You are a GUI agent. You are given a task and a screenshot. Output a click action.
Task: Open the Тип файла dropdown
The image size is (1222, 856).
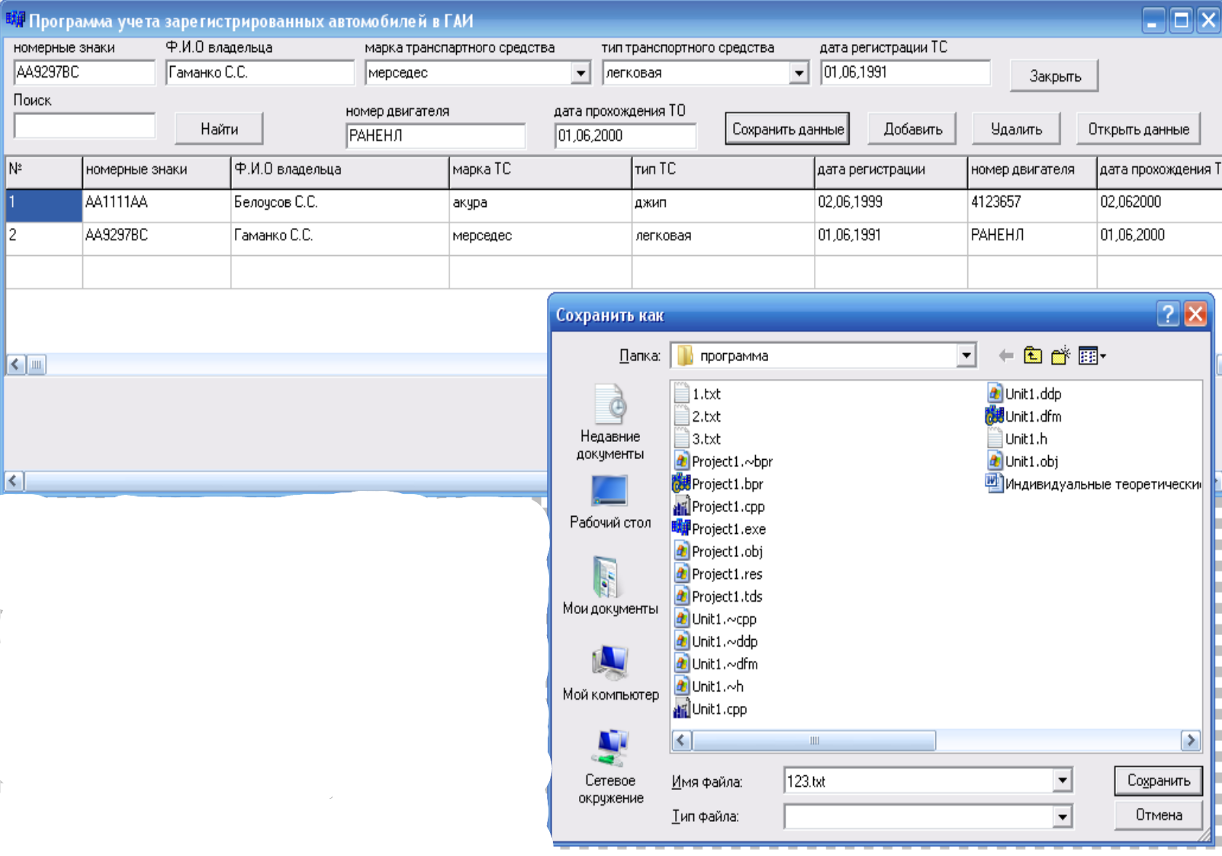point(1061,817)
